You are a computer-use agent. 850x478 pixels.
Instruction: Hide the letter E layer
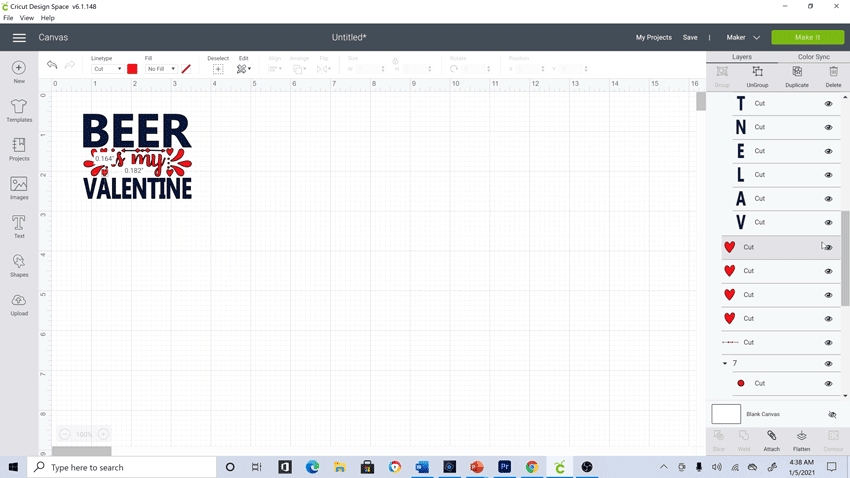click(x=828, y=151)
